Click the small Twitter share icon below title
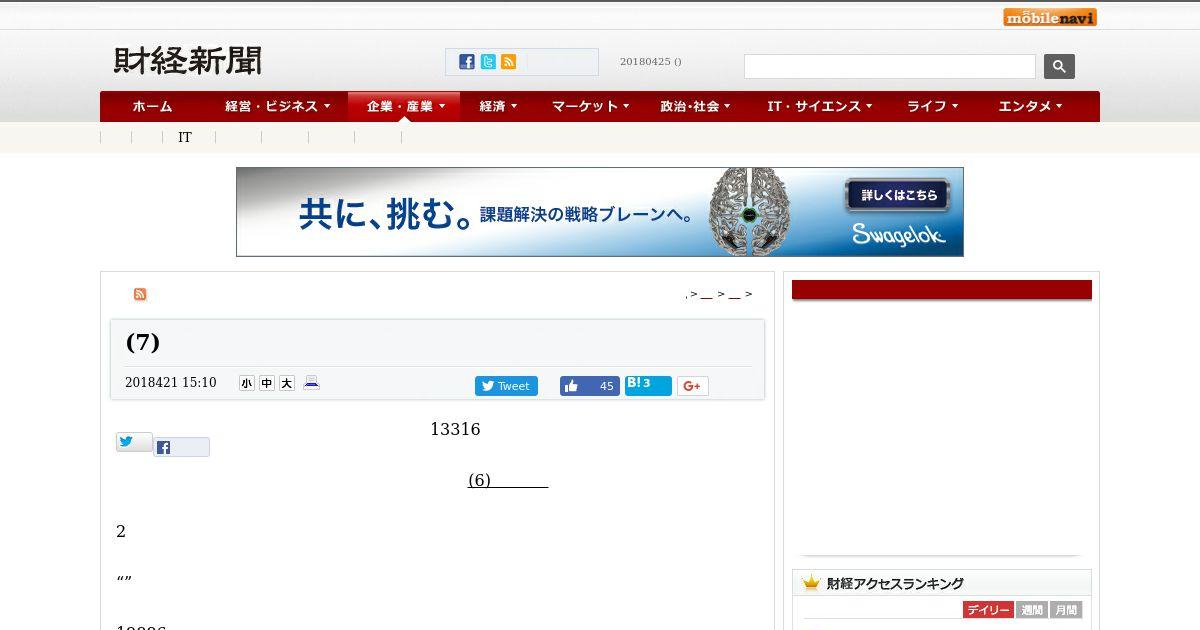The width and height of the screenshot is (1200, 630). (x=134, y=441)
